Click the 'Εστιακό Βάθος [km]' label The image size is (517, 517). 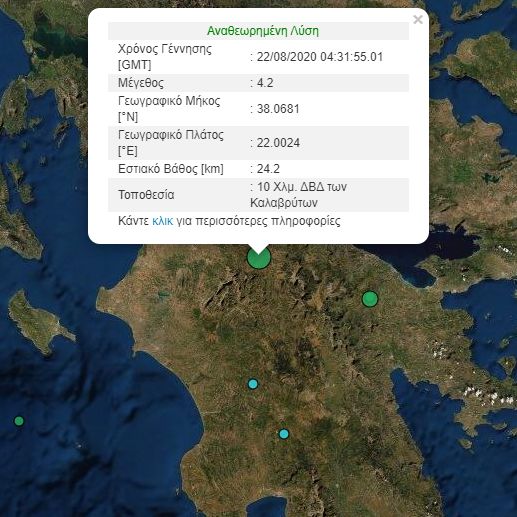[x=171, y=169]
